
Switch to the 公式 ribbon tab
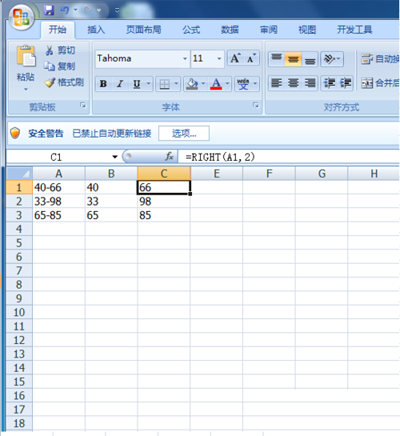191,30
